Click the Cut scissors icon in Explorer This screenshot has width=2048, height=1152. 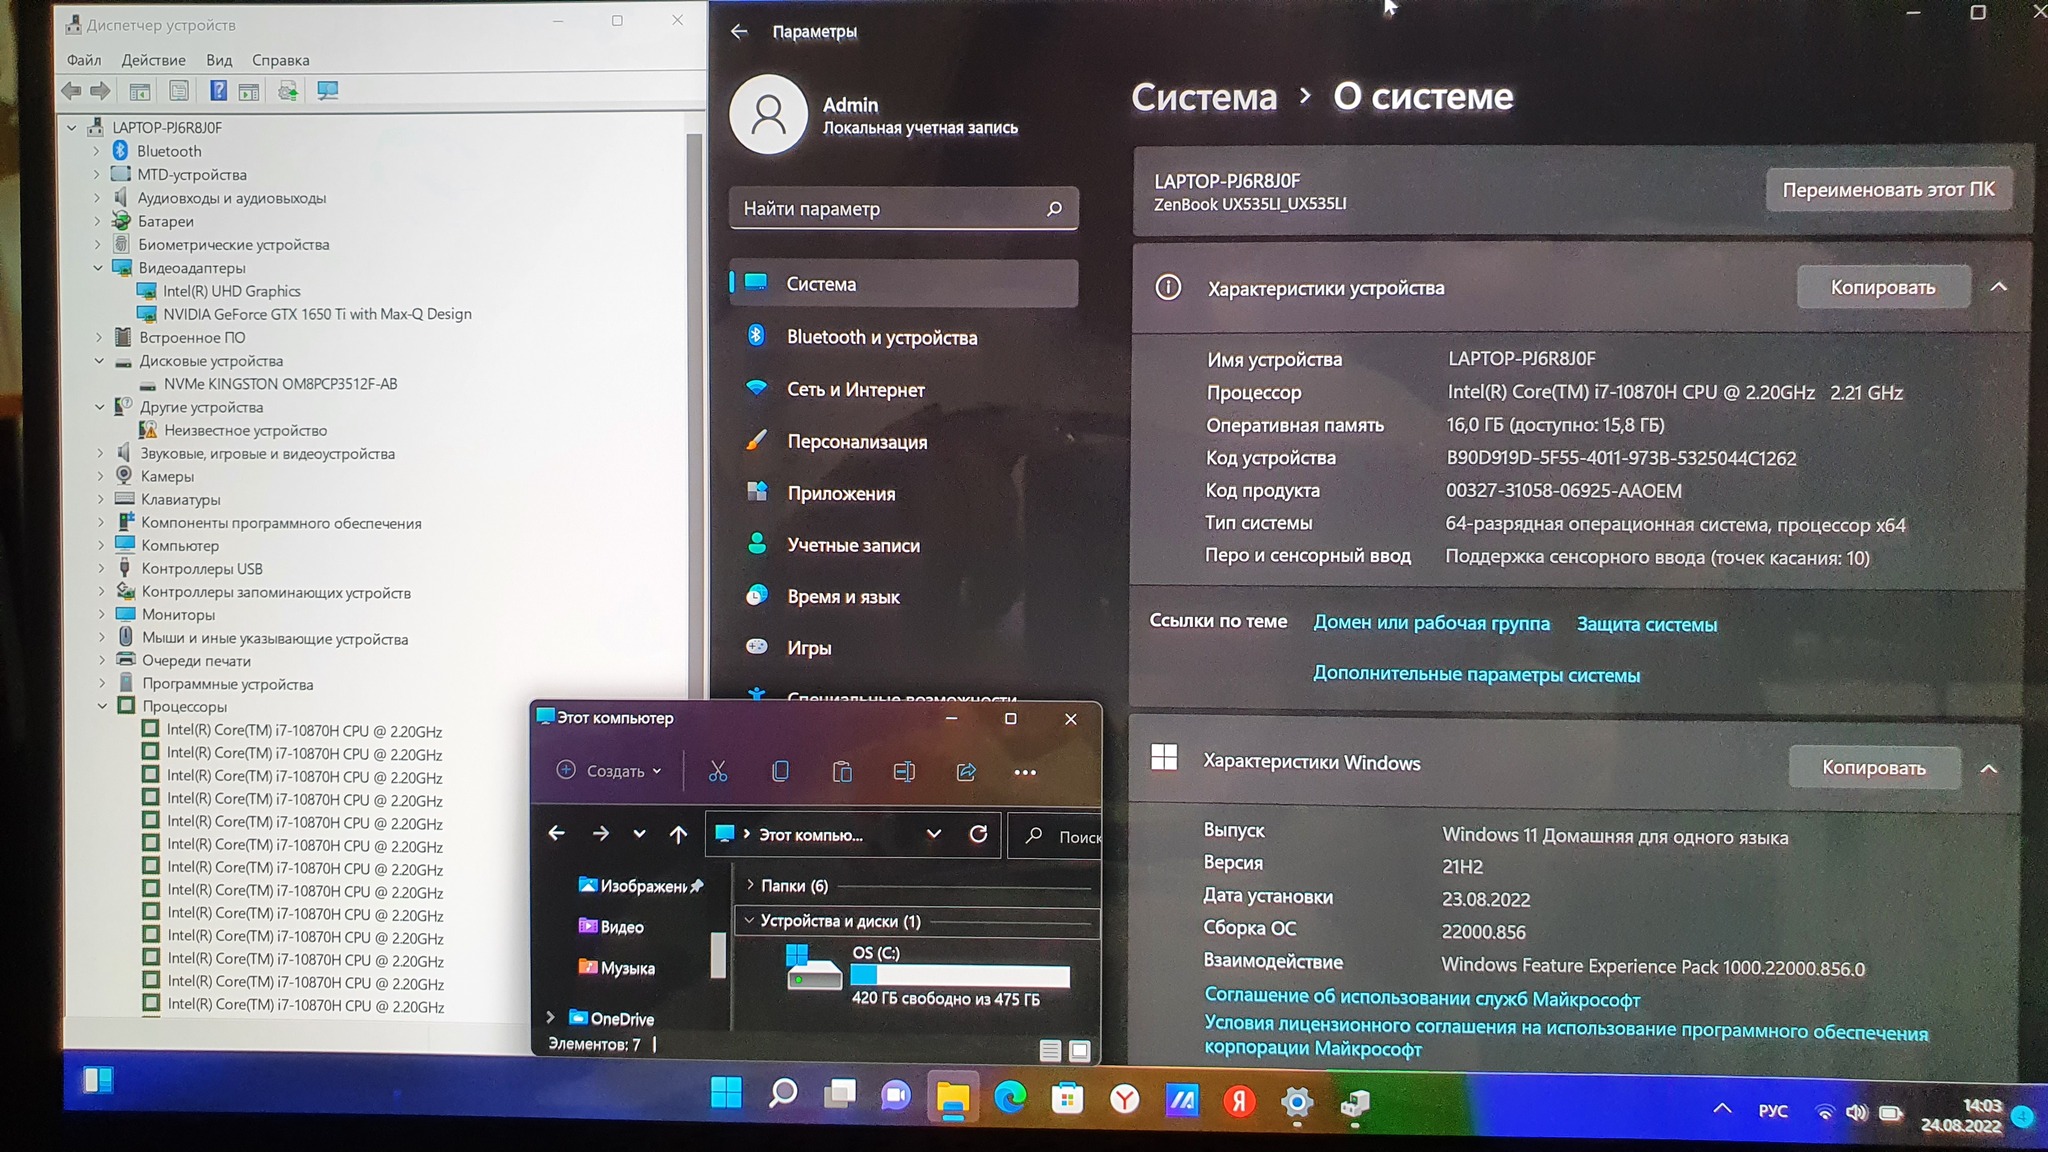718,771
